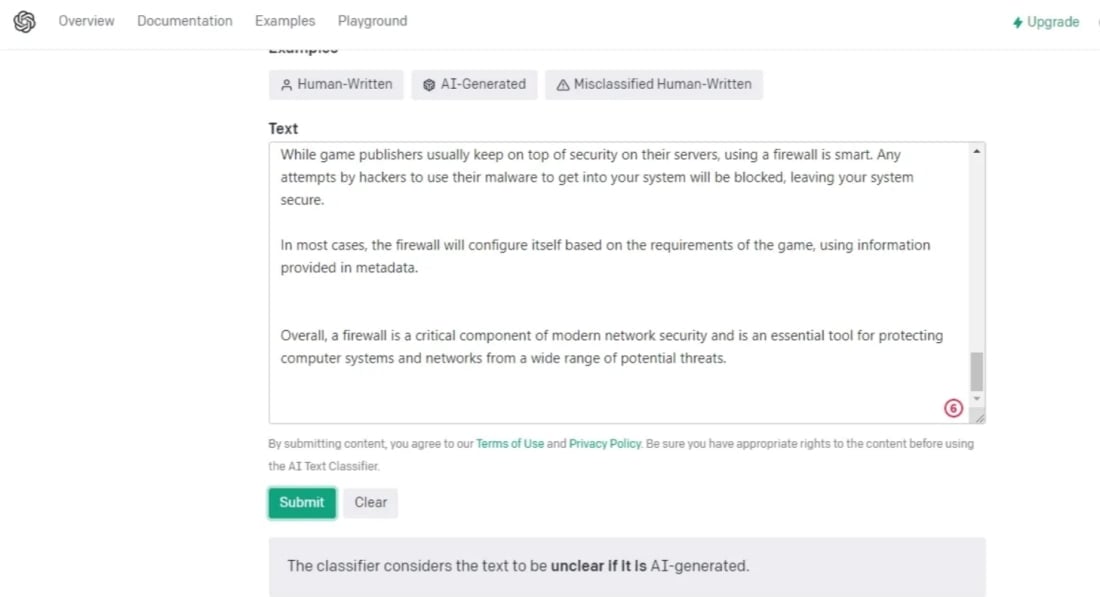Open the Terms of Use link
The height and width of the screenshot is (597, 1100).
pyautogui.click(x=510, y=443)
